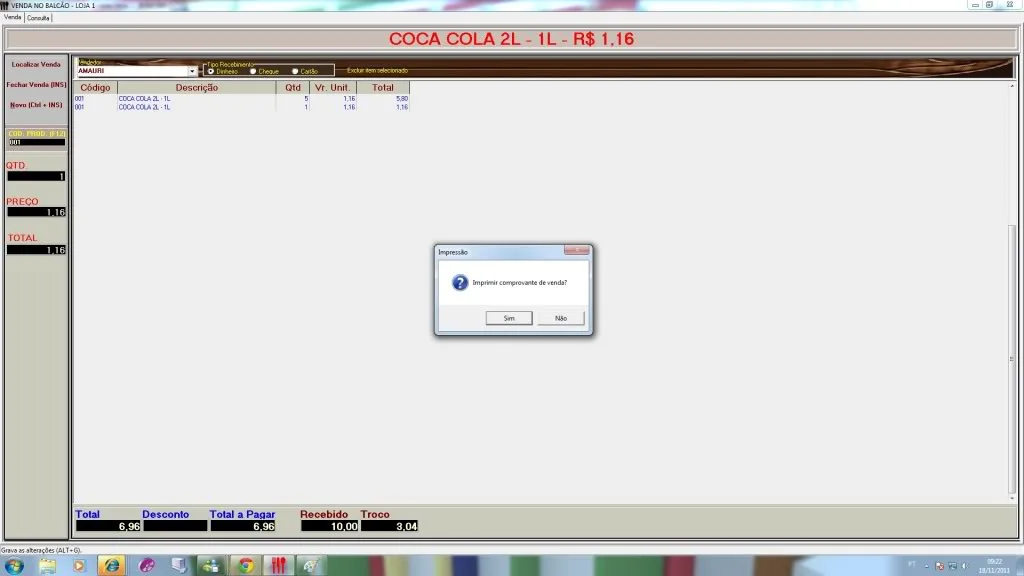Click the sidebar TOTAL field
The height and width of the screenshot is (576, 1024).
(36, 249)
